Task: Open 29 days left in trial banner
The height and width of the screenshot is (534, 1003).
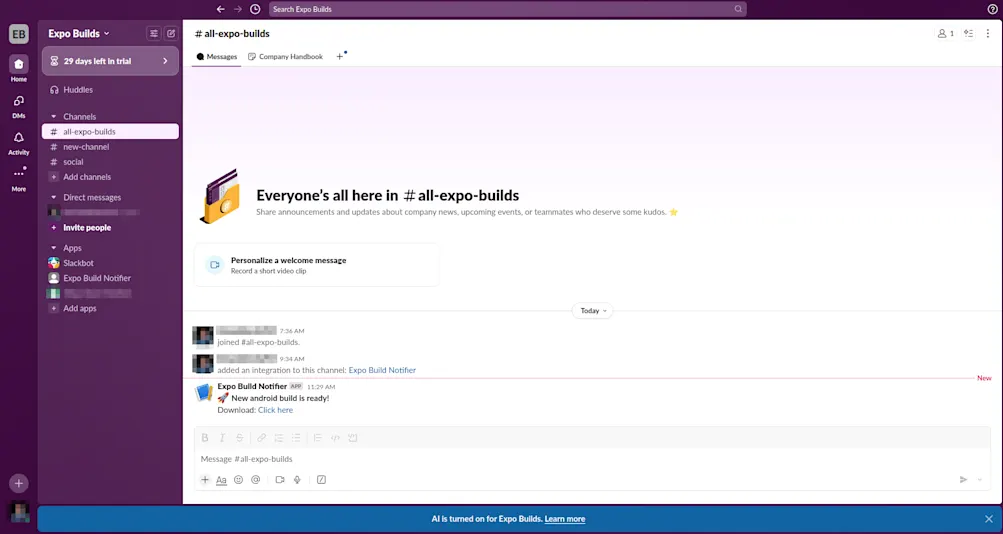Action: click(x=110, y=61)
